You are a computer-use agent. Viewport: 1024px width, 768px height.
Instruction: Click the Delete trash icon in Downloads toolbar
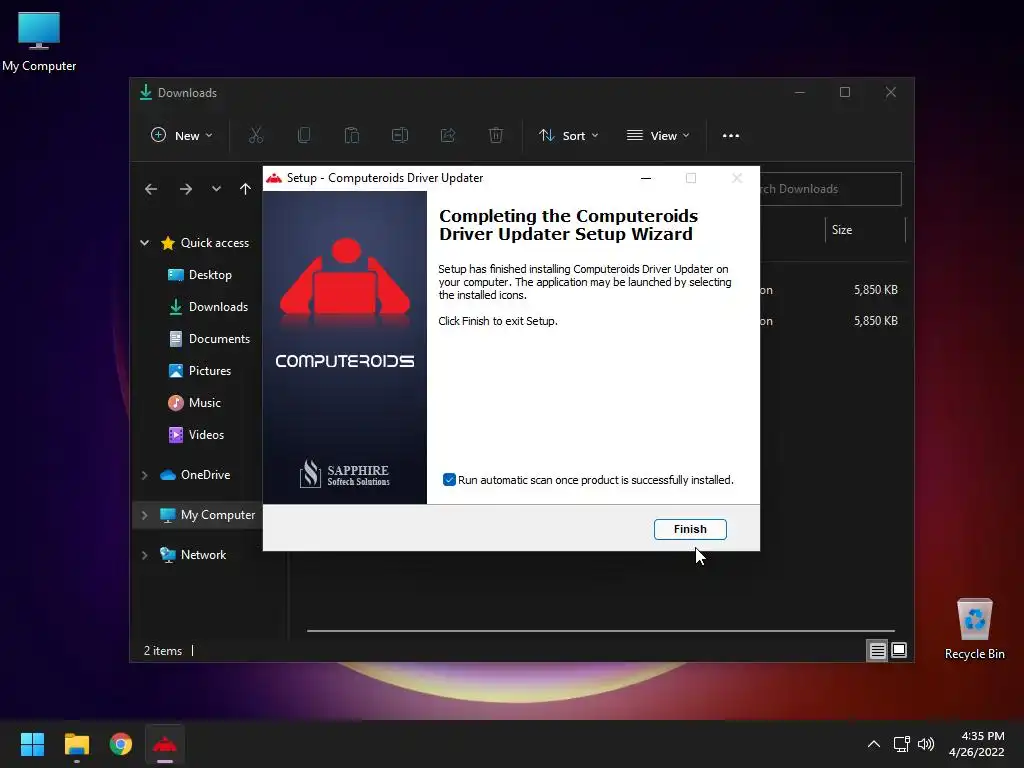(x=496, y=135)
